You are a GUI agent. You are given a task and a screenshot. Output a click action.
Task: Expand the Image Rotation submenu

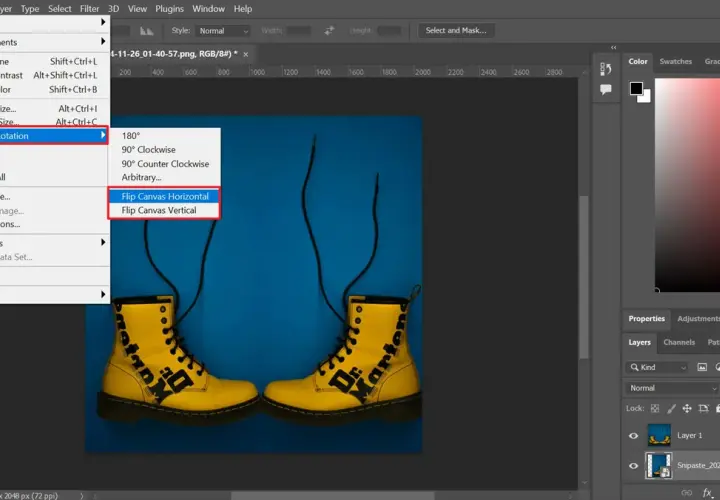(x=54, y=135)
